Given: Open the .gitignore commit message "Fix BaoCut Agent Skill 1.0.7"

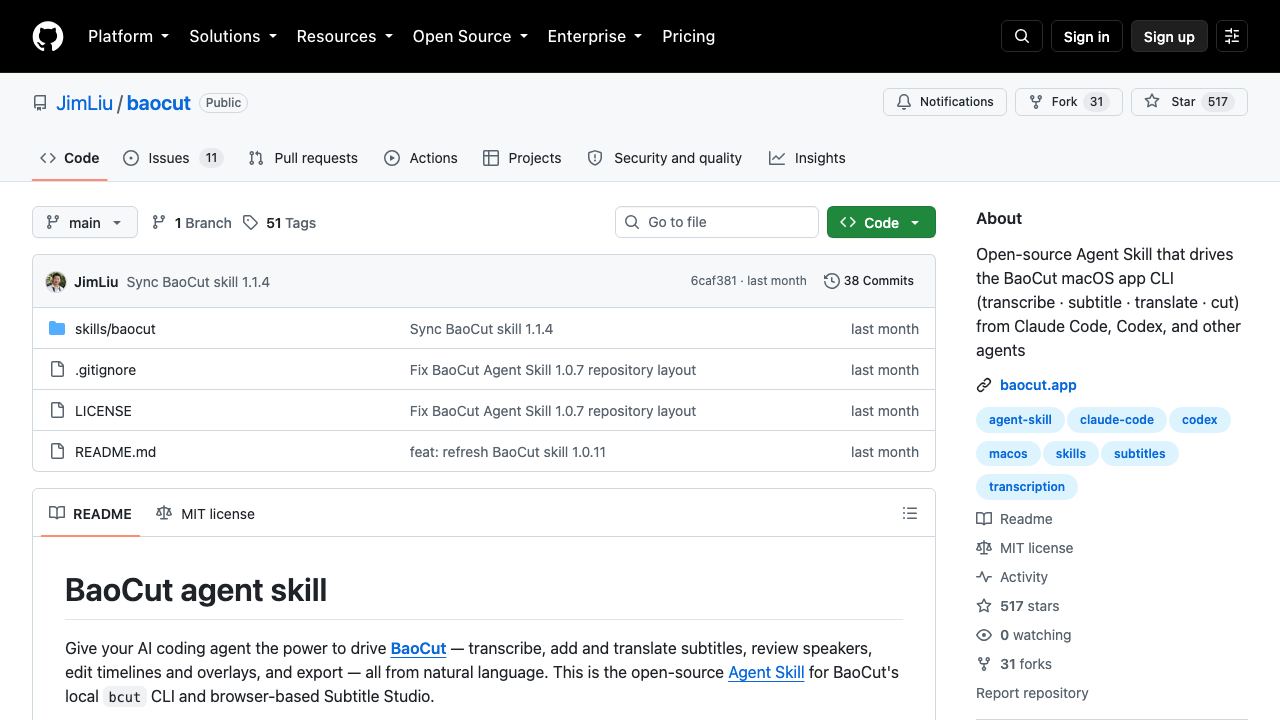Looking at the screenshot, I should click(x=553, y=370).
